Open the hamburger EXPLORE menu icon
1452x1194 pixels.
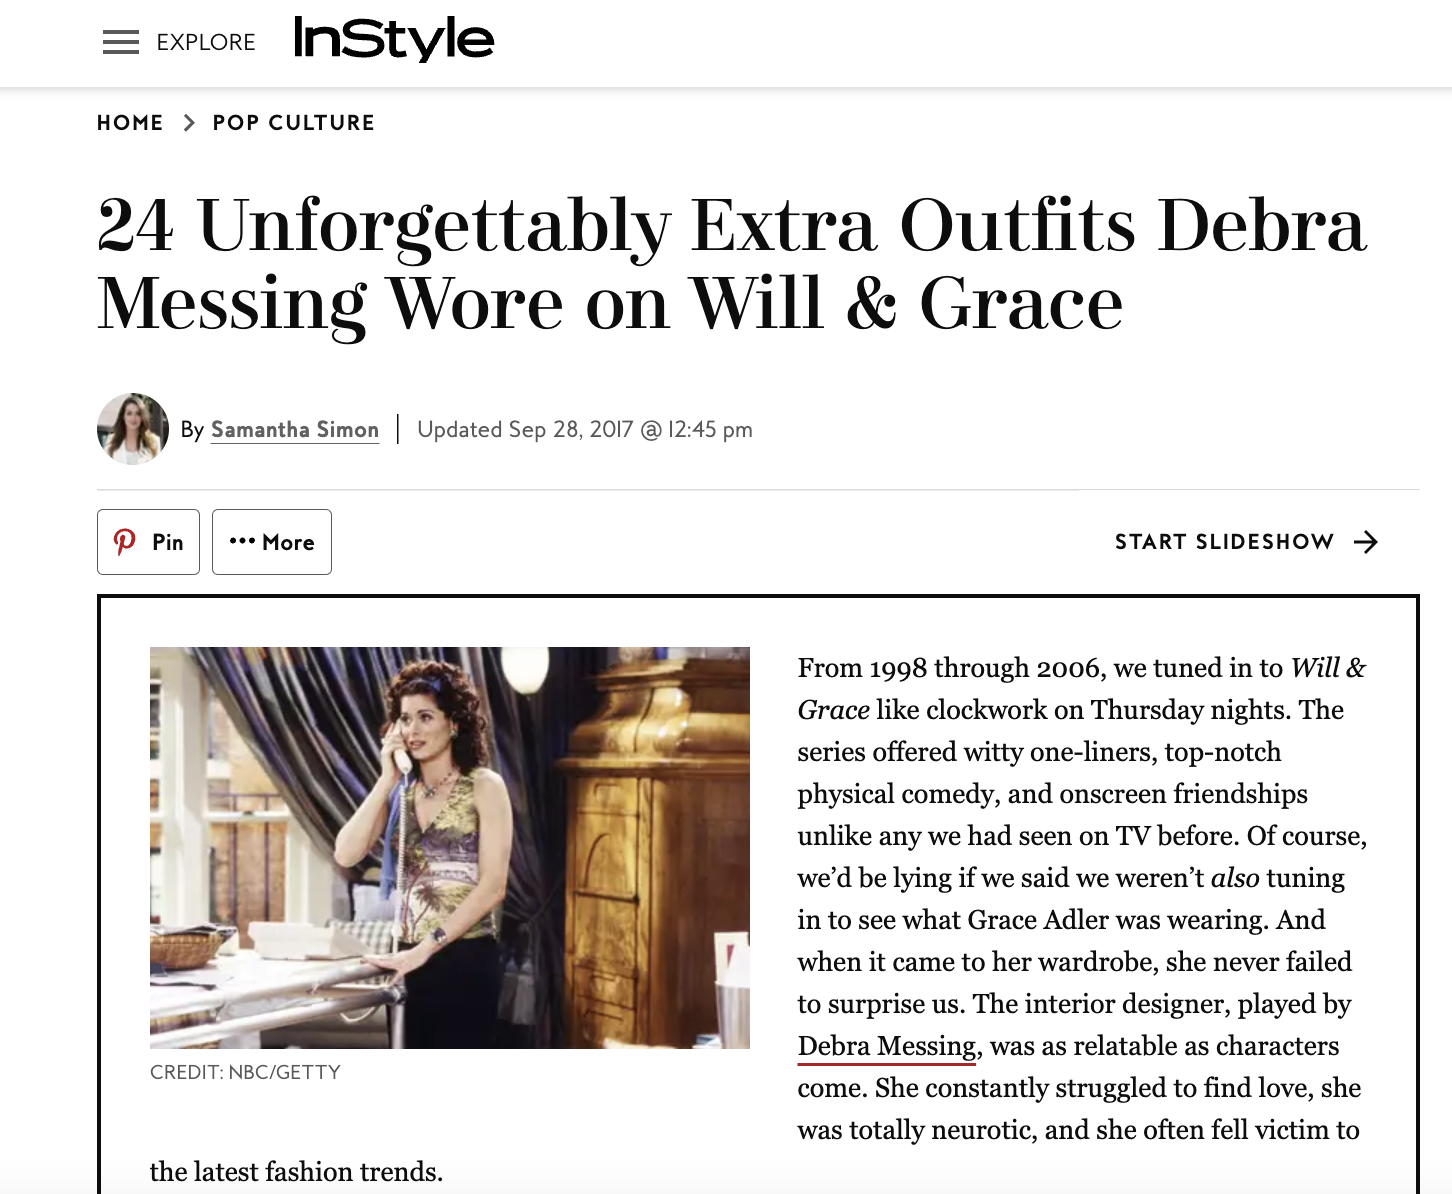(x=120, y=42)
